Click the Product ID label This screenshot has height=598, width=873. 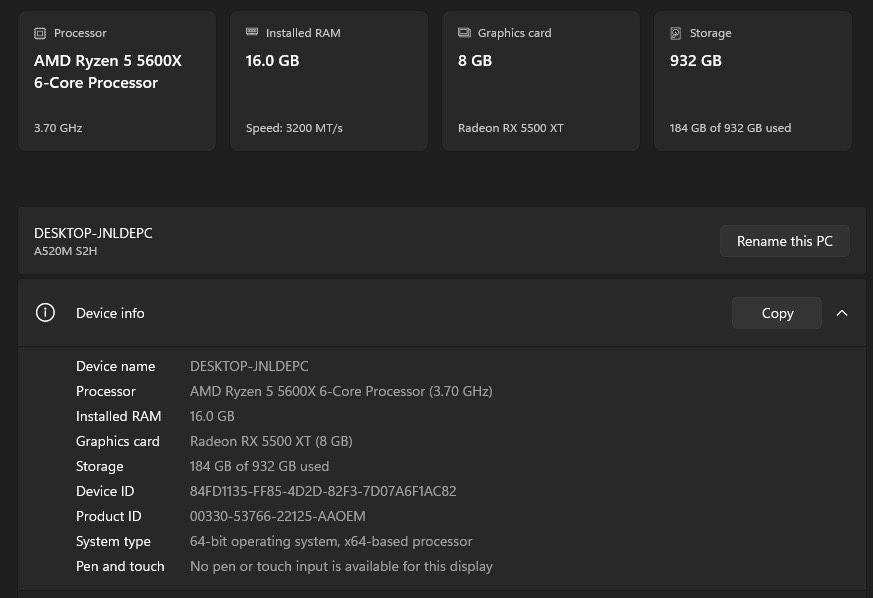[x=109, y=517]
